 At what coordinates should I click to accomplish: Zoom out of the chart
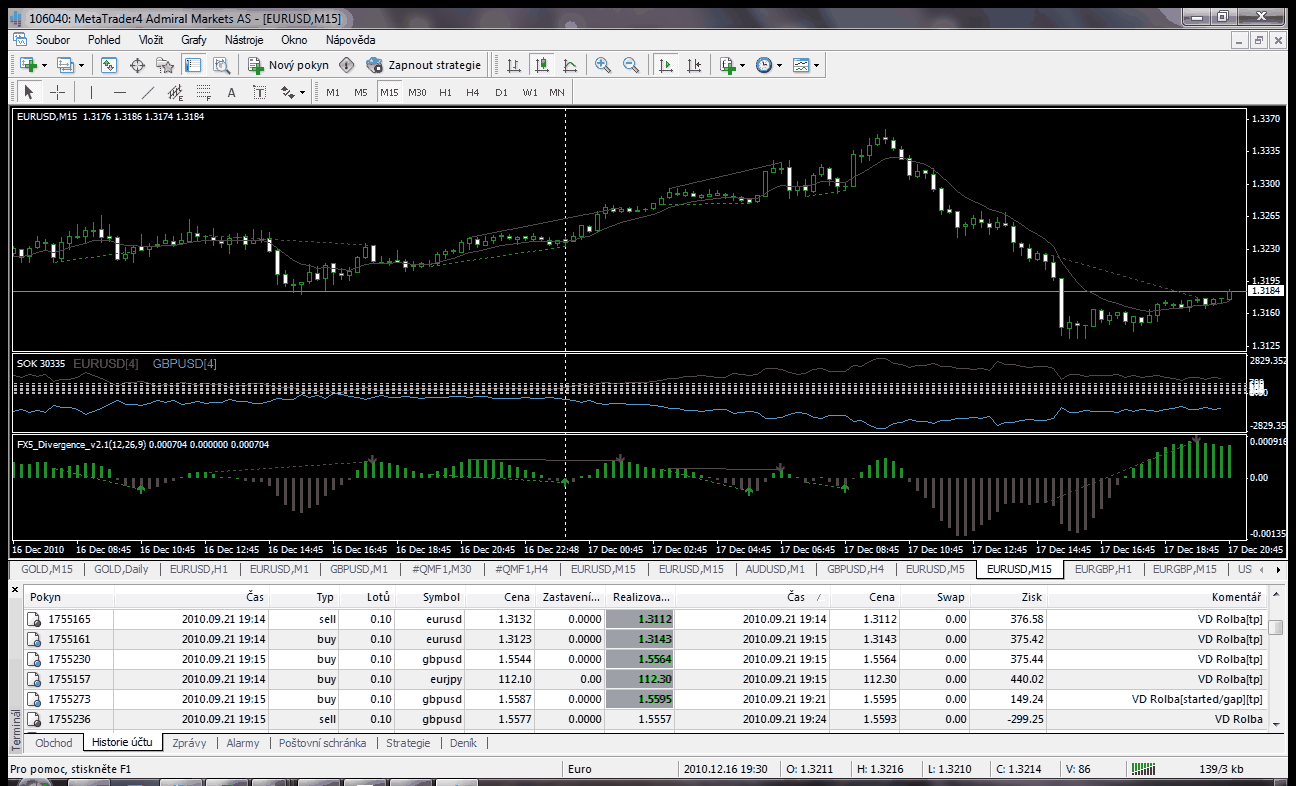(631, 65)
